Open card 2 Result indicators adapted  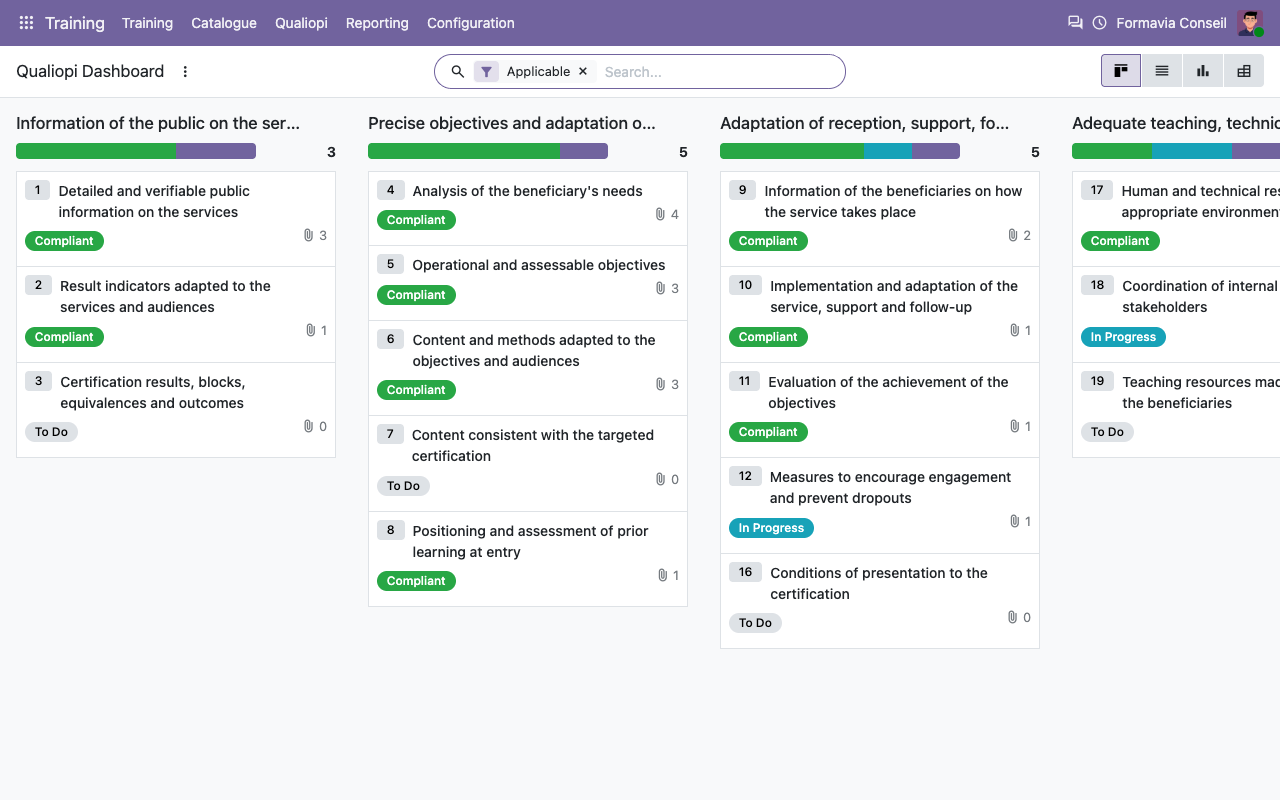(176, 314)
